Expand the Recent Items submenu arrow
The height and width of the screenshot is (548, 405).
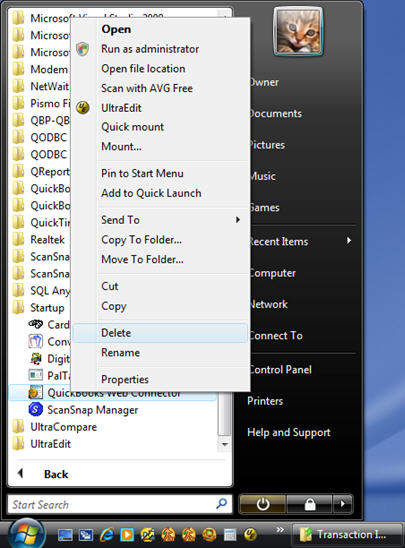coord(348,240)
